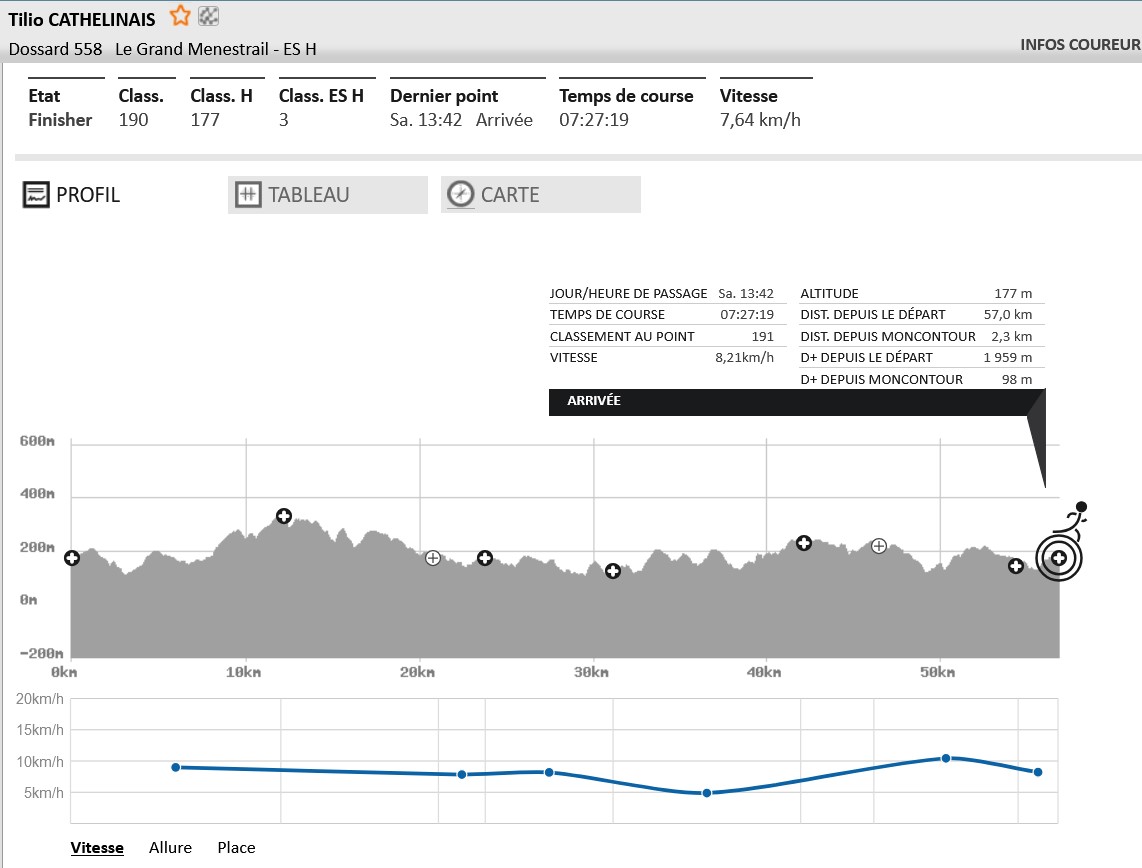The width and height of the screenshot is (1142, 868).
Task: Select the checkpoint marker near 42km
Action: [803, 543]
